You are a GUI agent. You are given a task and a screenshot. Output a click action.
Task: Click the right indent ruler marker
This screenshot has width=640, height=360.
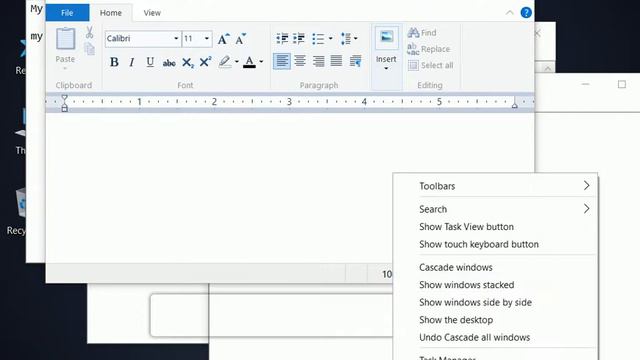coord(515,105)
